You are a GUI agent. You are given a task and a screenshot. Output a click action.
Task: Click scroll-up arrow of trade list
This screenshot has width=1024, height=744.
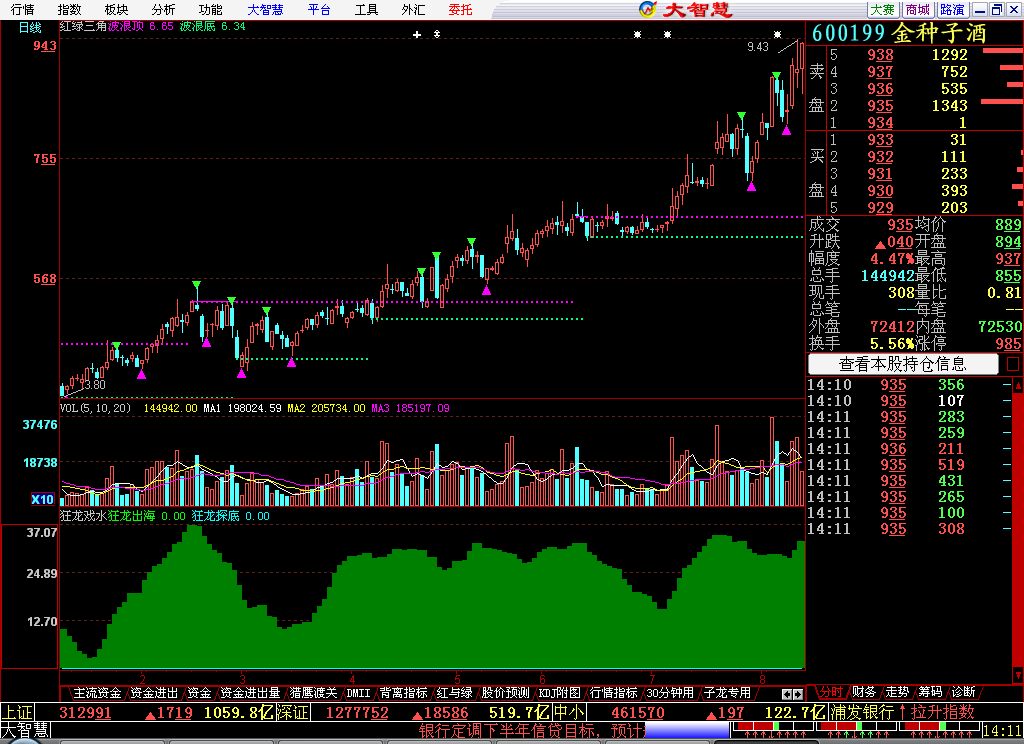(x=1017, y=385)
